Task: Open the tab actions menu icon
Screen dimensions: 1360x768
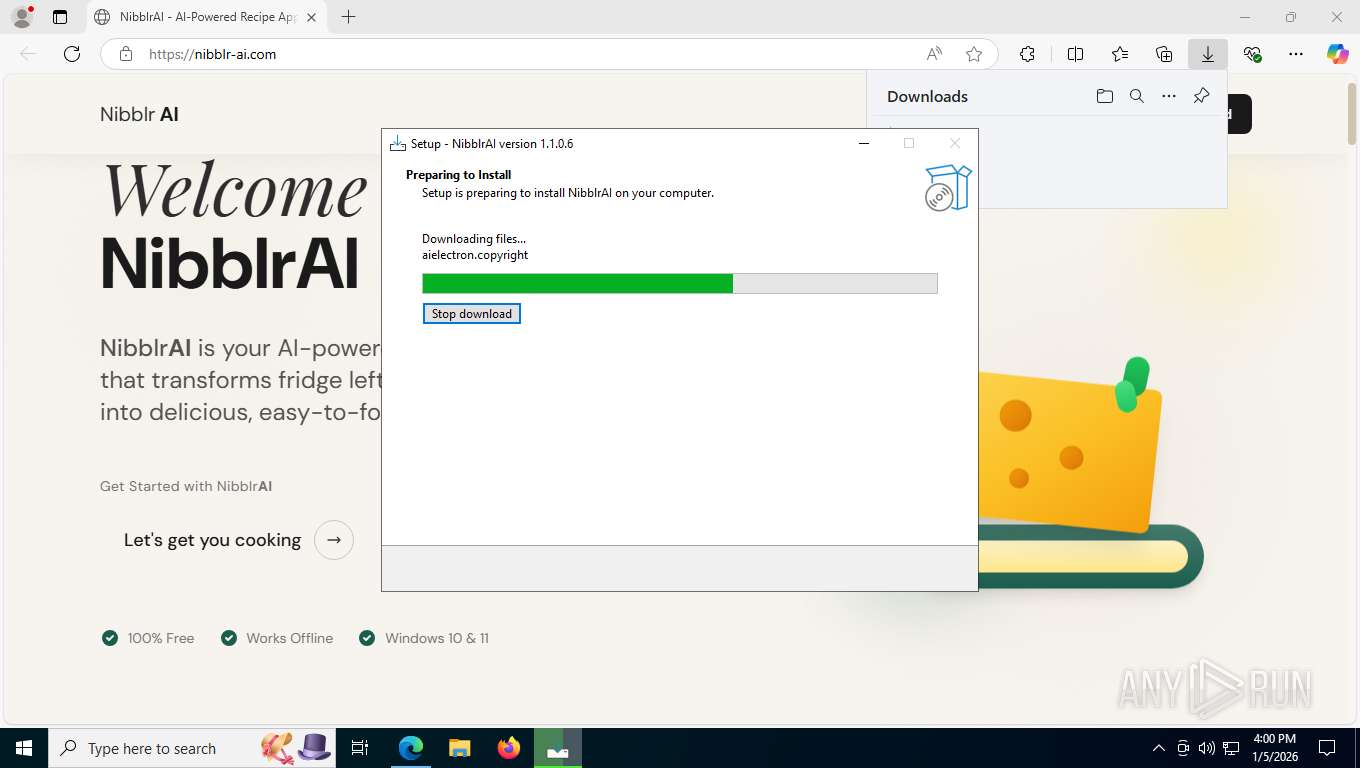Action: pyautogui.click(x=60, y=17)
